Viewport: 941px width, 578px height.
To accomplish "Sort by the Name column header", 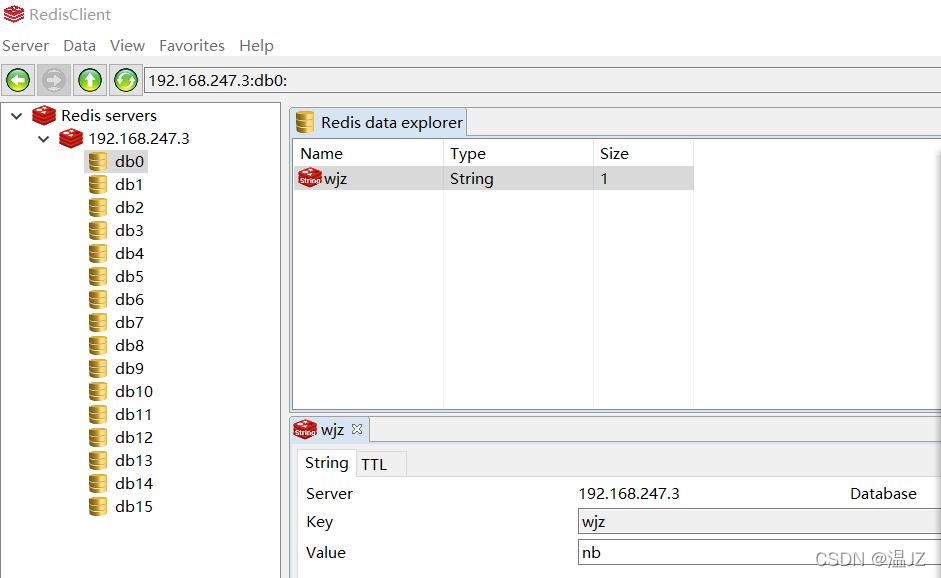I will 368,154.
